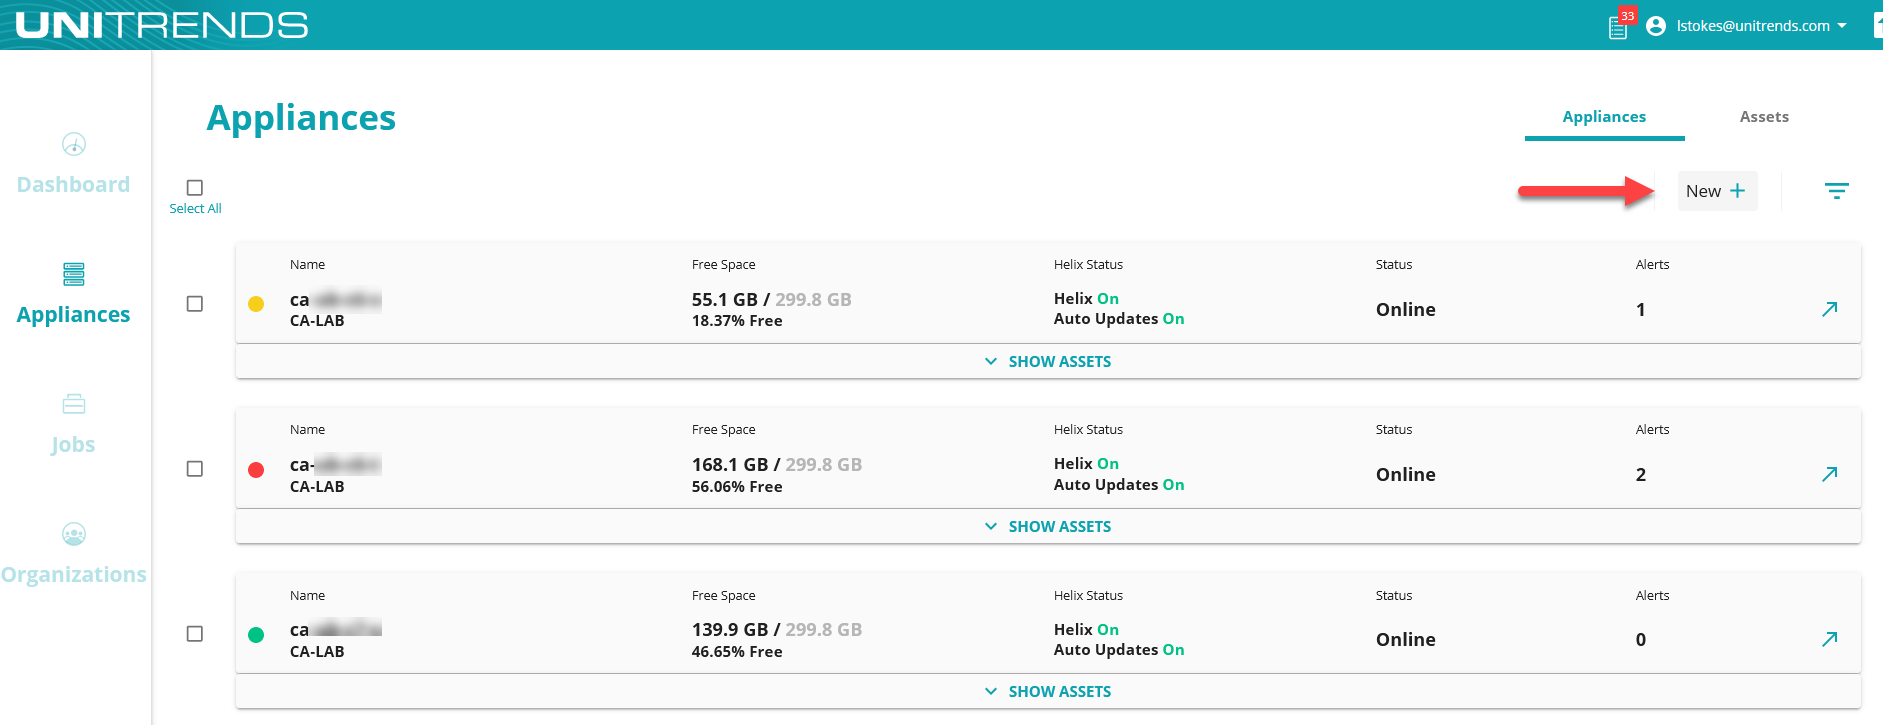This screenshot has width=1883, height=725.
Task: Click the Unitrends logo
Action: pos(162,25)
